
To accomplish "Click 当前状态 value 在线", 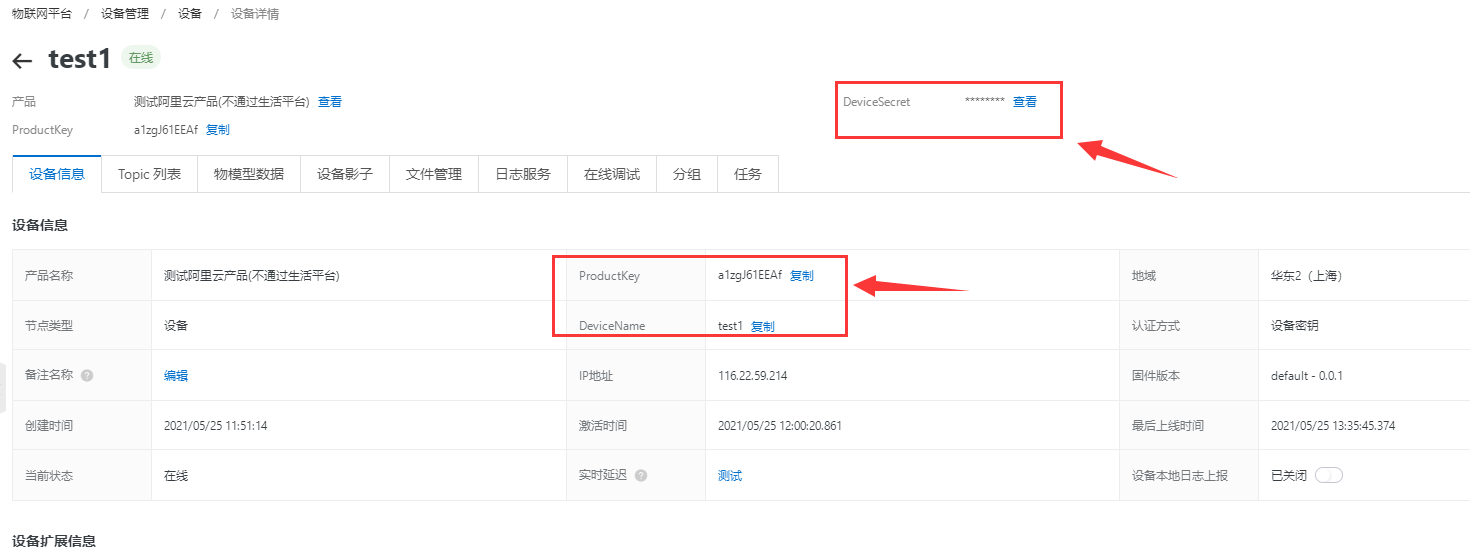I will [x=176, y=476].
